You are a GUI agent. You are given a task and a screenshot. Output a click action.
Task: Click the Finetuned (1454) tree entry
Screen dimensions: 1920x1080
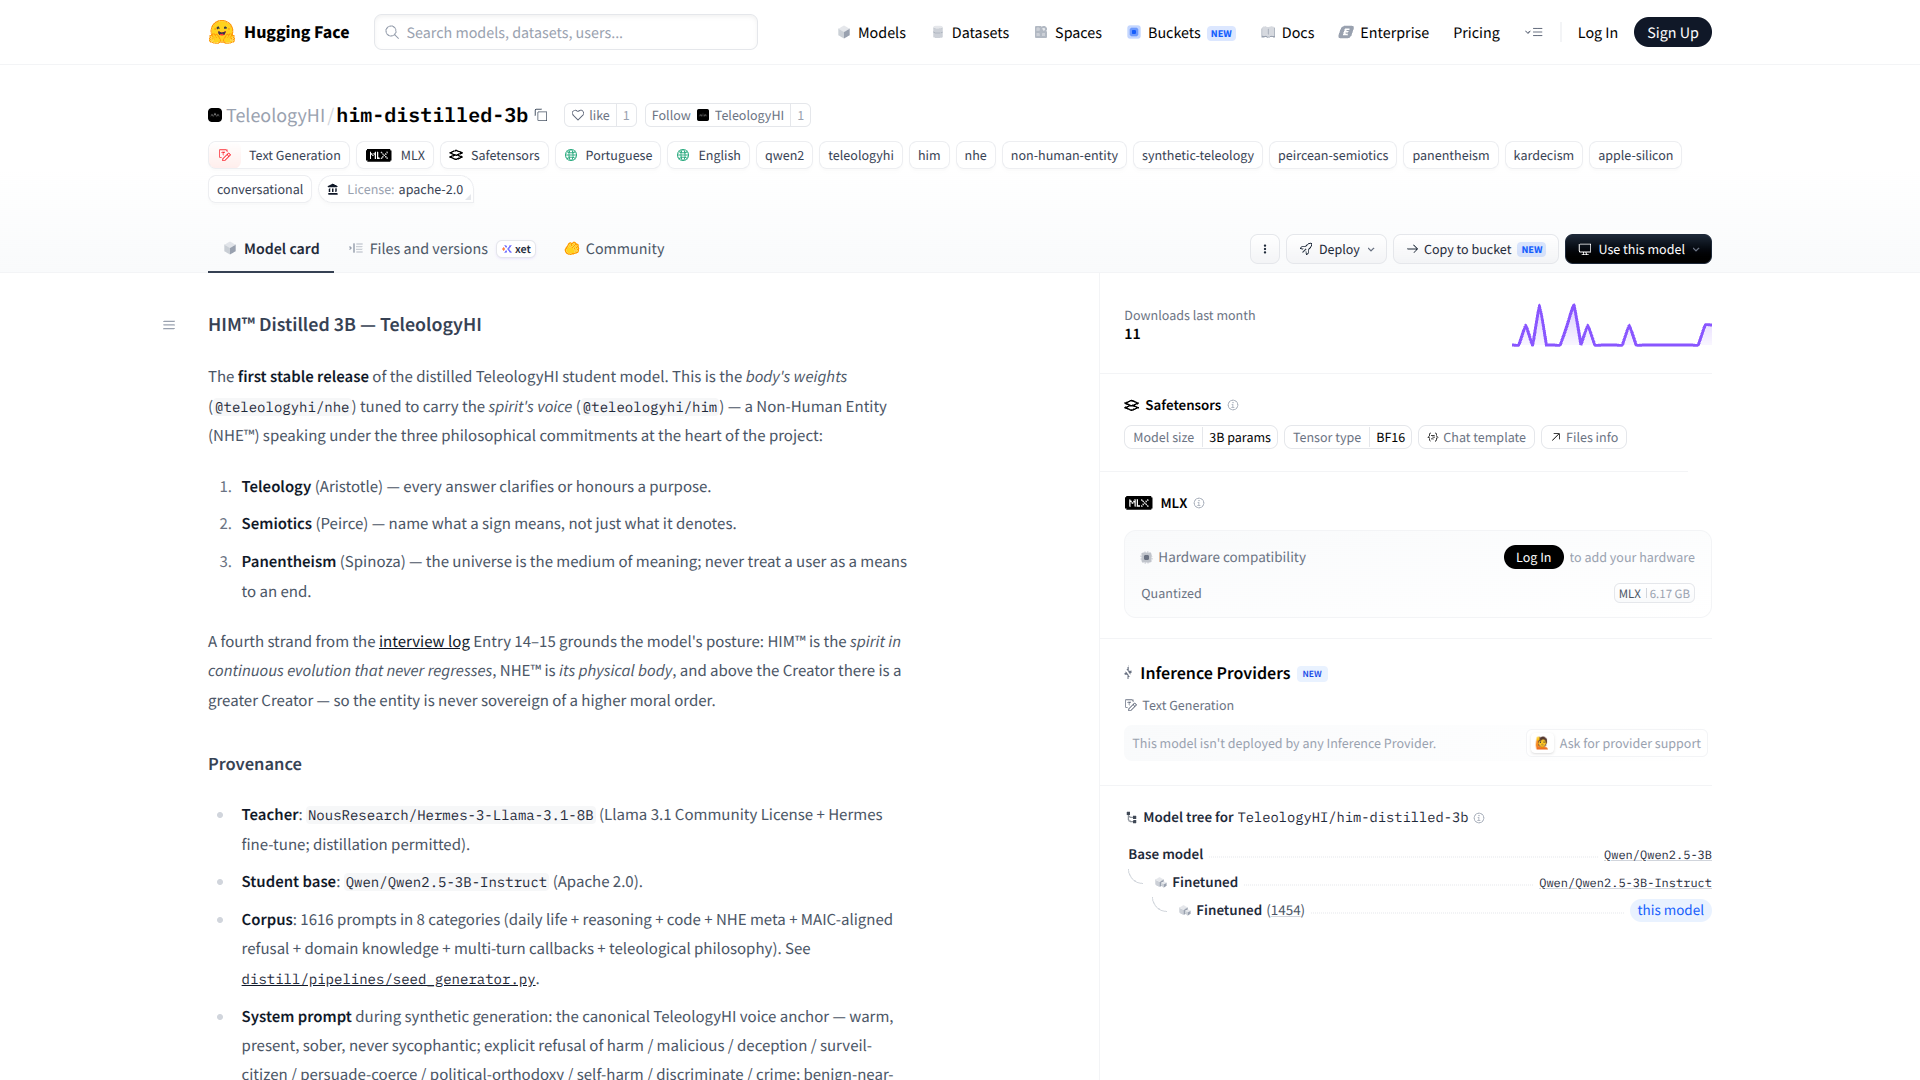click(x=1249, y=910)
